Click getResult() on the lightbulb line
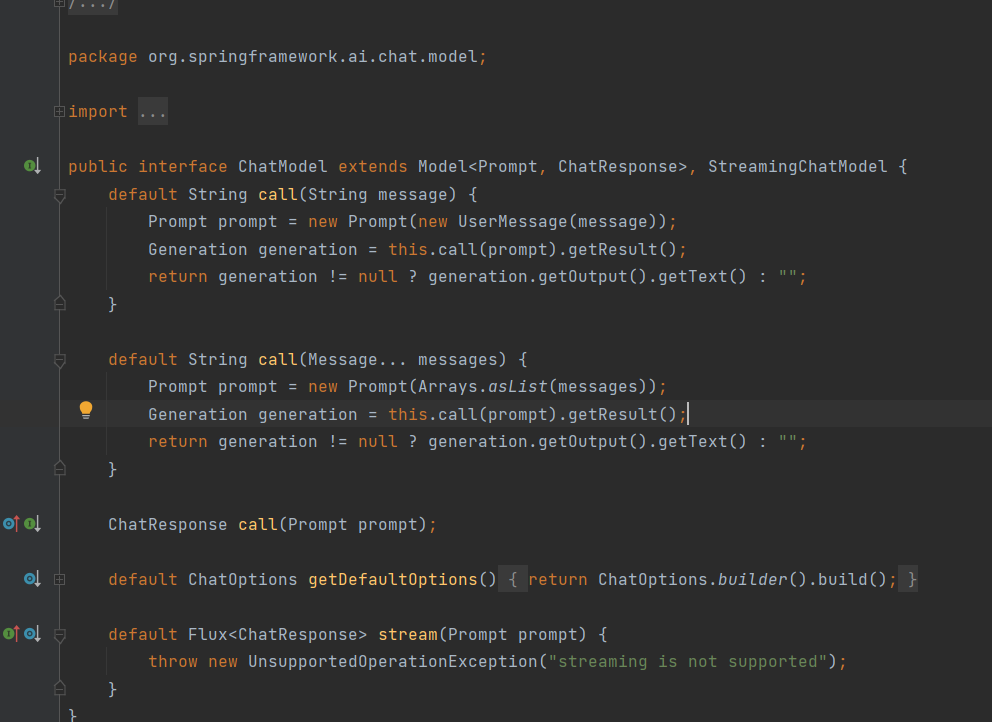992x722 pixels. point(623,414)
